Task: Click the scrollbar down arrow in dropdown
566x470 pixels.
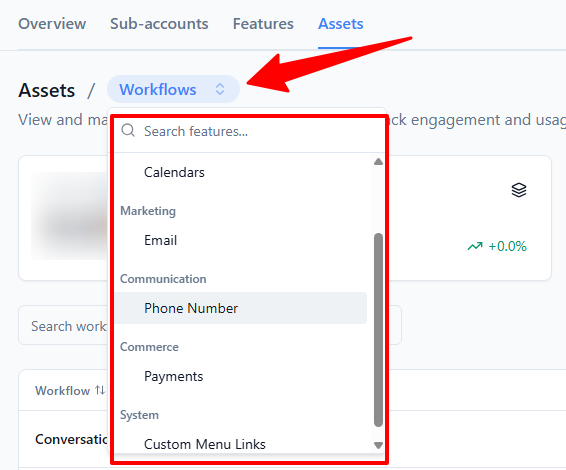Action: point(378,445)
